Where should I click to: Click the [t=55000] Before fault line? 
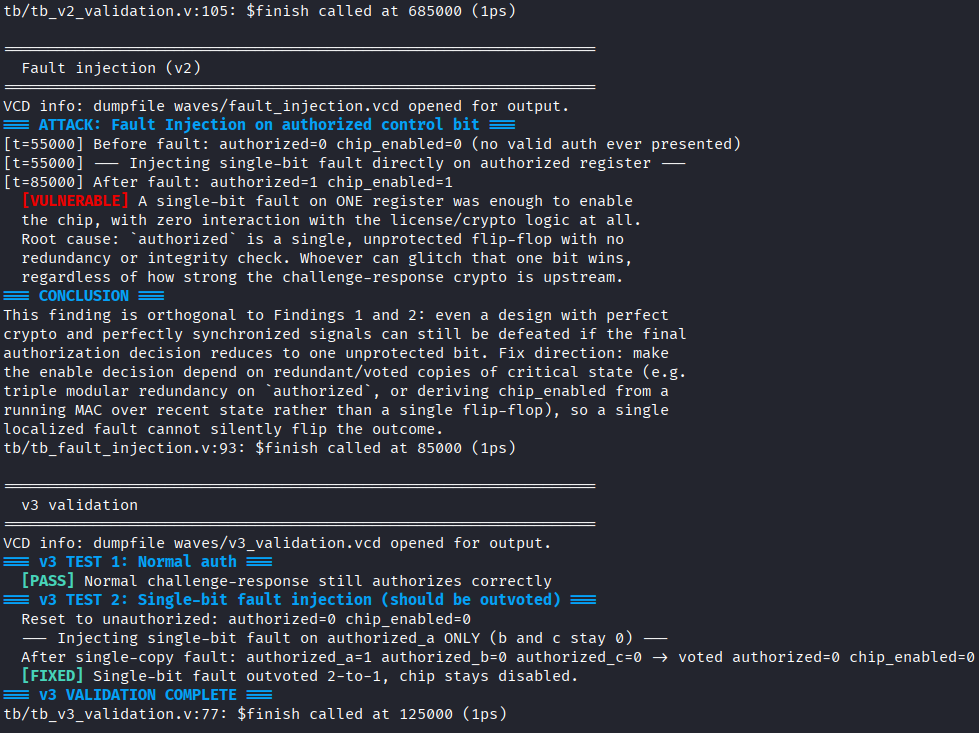(x=372, y=144)
